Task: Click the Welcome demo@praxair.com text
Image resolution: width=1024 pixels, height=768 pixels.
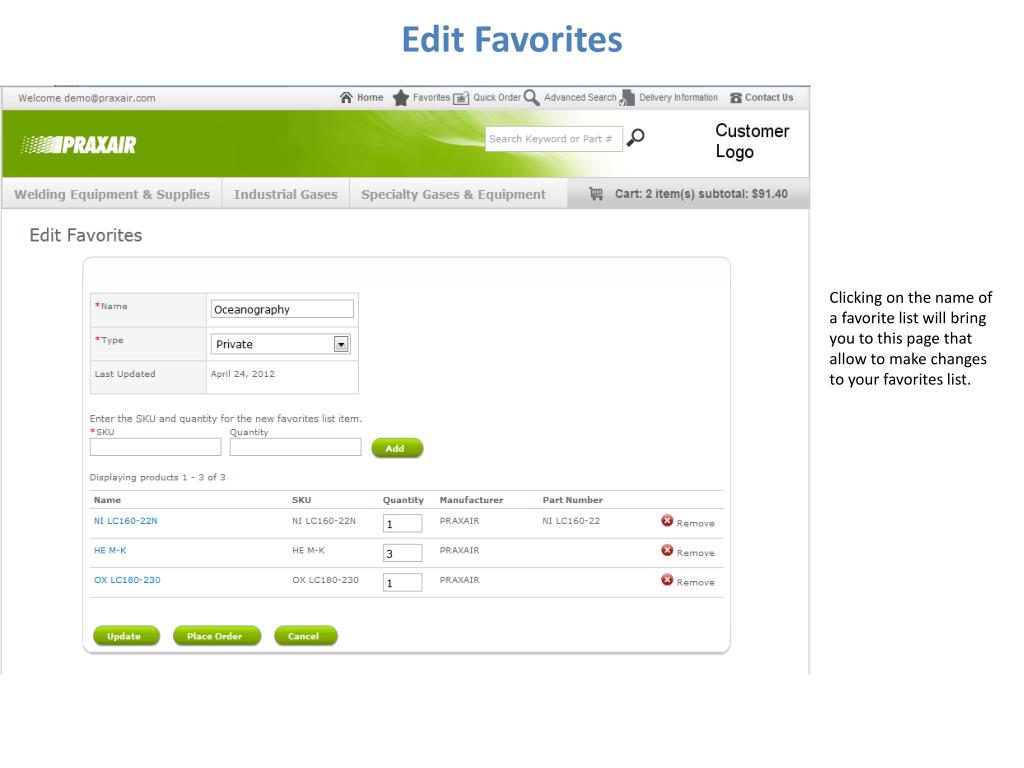Action: tap(87, 98)
